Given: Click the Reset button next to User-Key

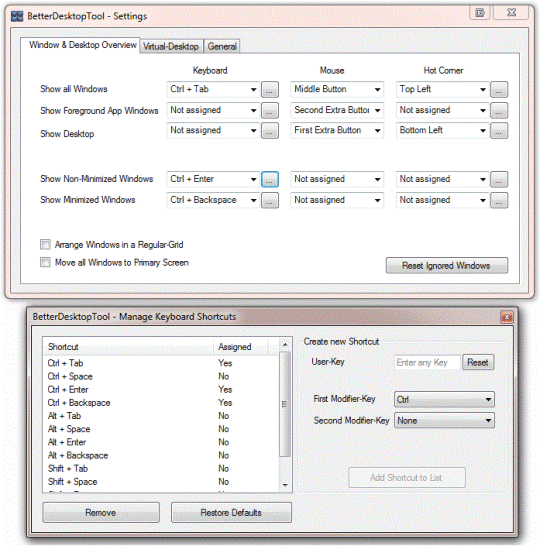Looking at the screenshot, I should tap(478, 362).
